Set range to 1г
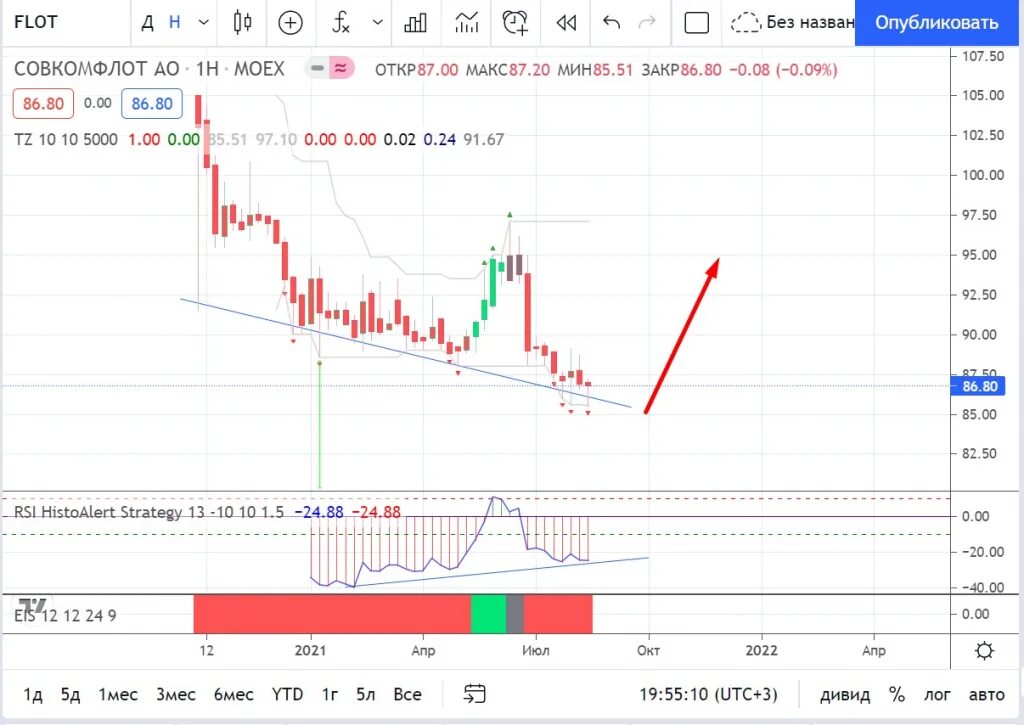 pos(330,694)
